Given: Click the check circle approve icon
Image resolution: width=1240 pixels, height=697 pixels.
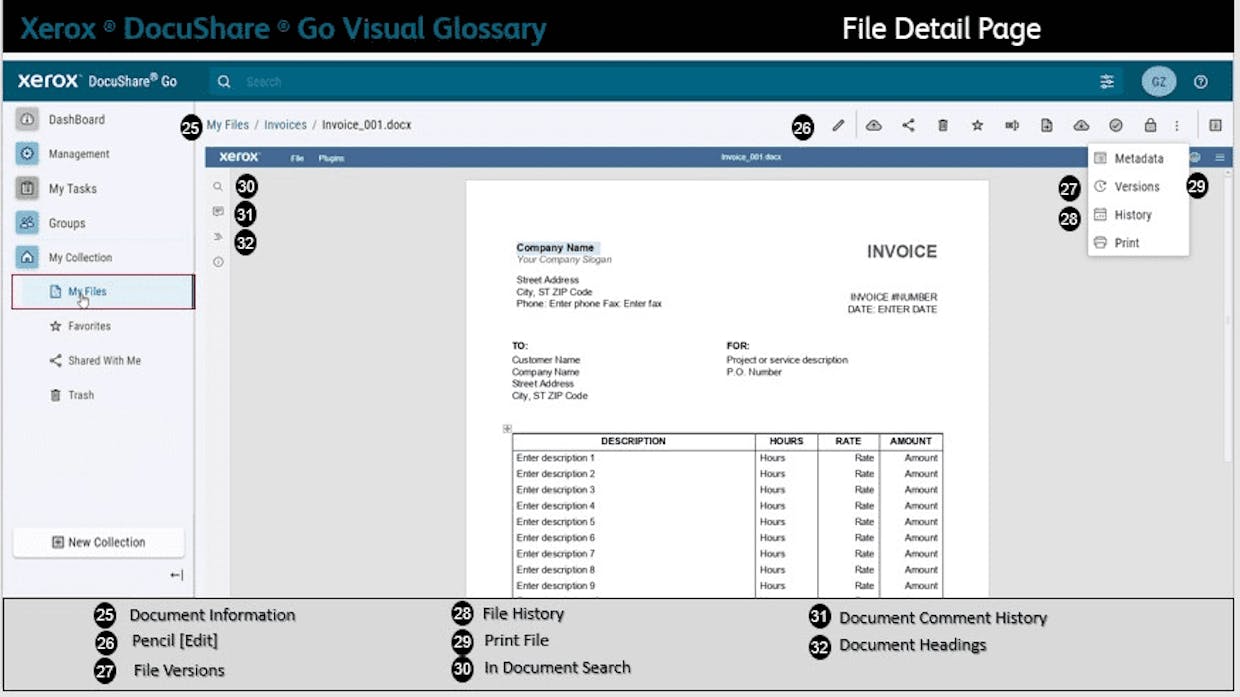Looking at the screenshot, I should [x=1116, y=126].
